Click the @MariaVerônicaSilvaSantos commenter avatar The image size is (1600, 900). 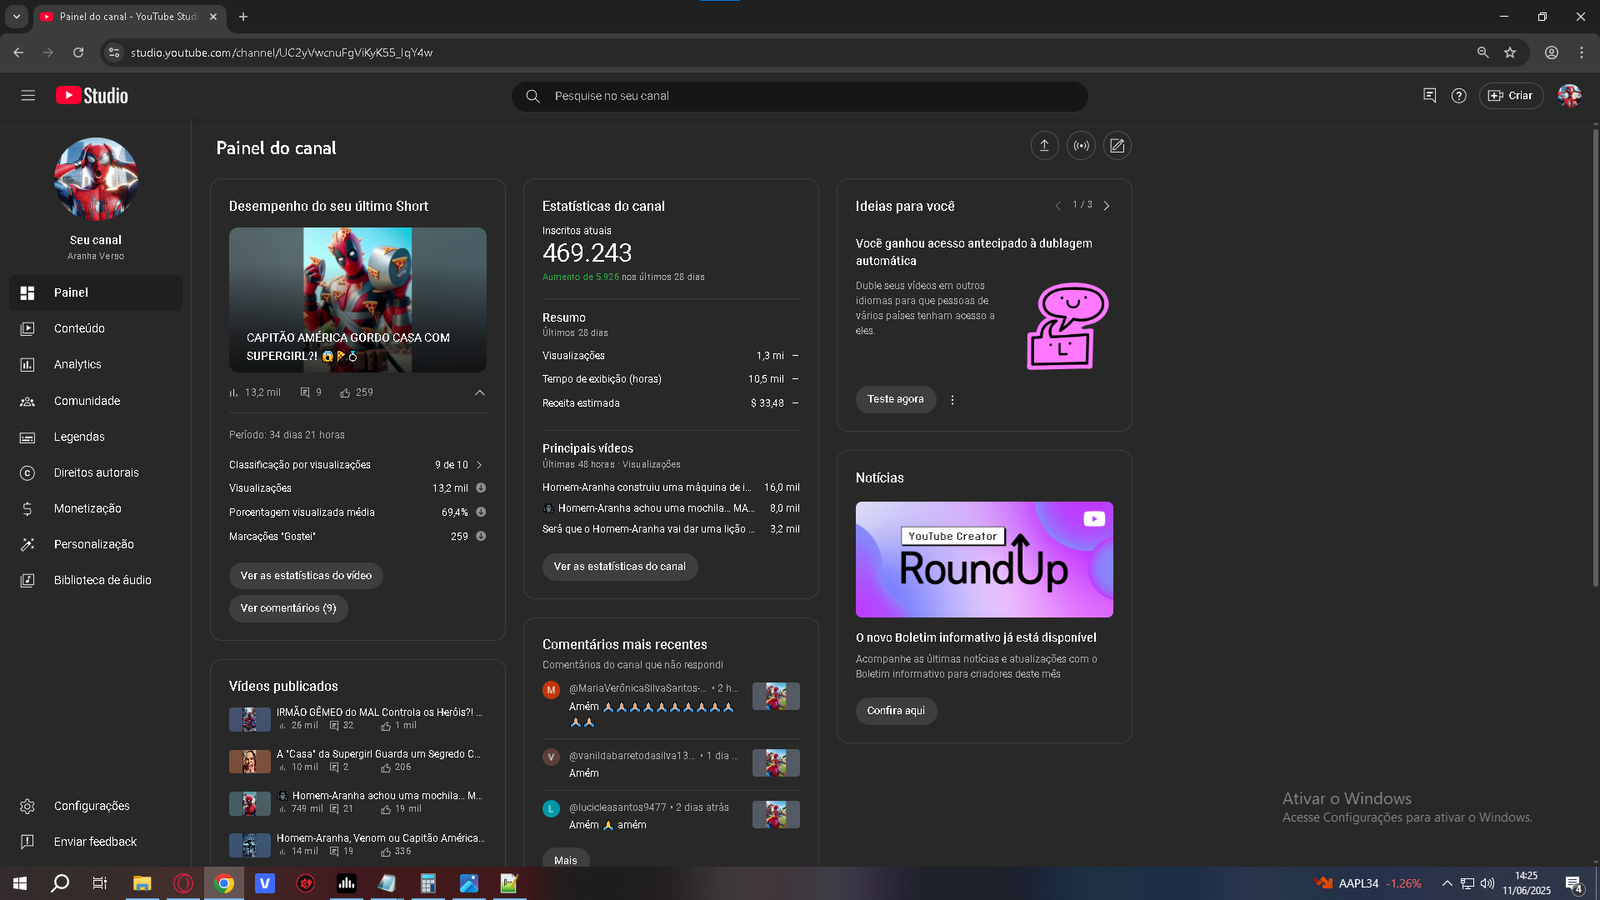(x=551, y=690)
